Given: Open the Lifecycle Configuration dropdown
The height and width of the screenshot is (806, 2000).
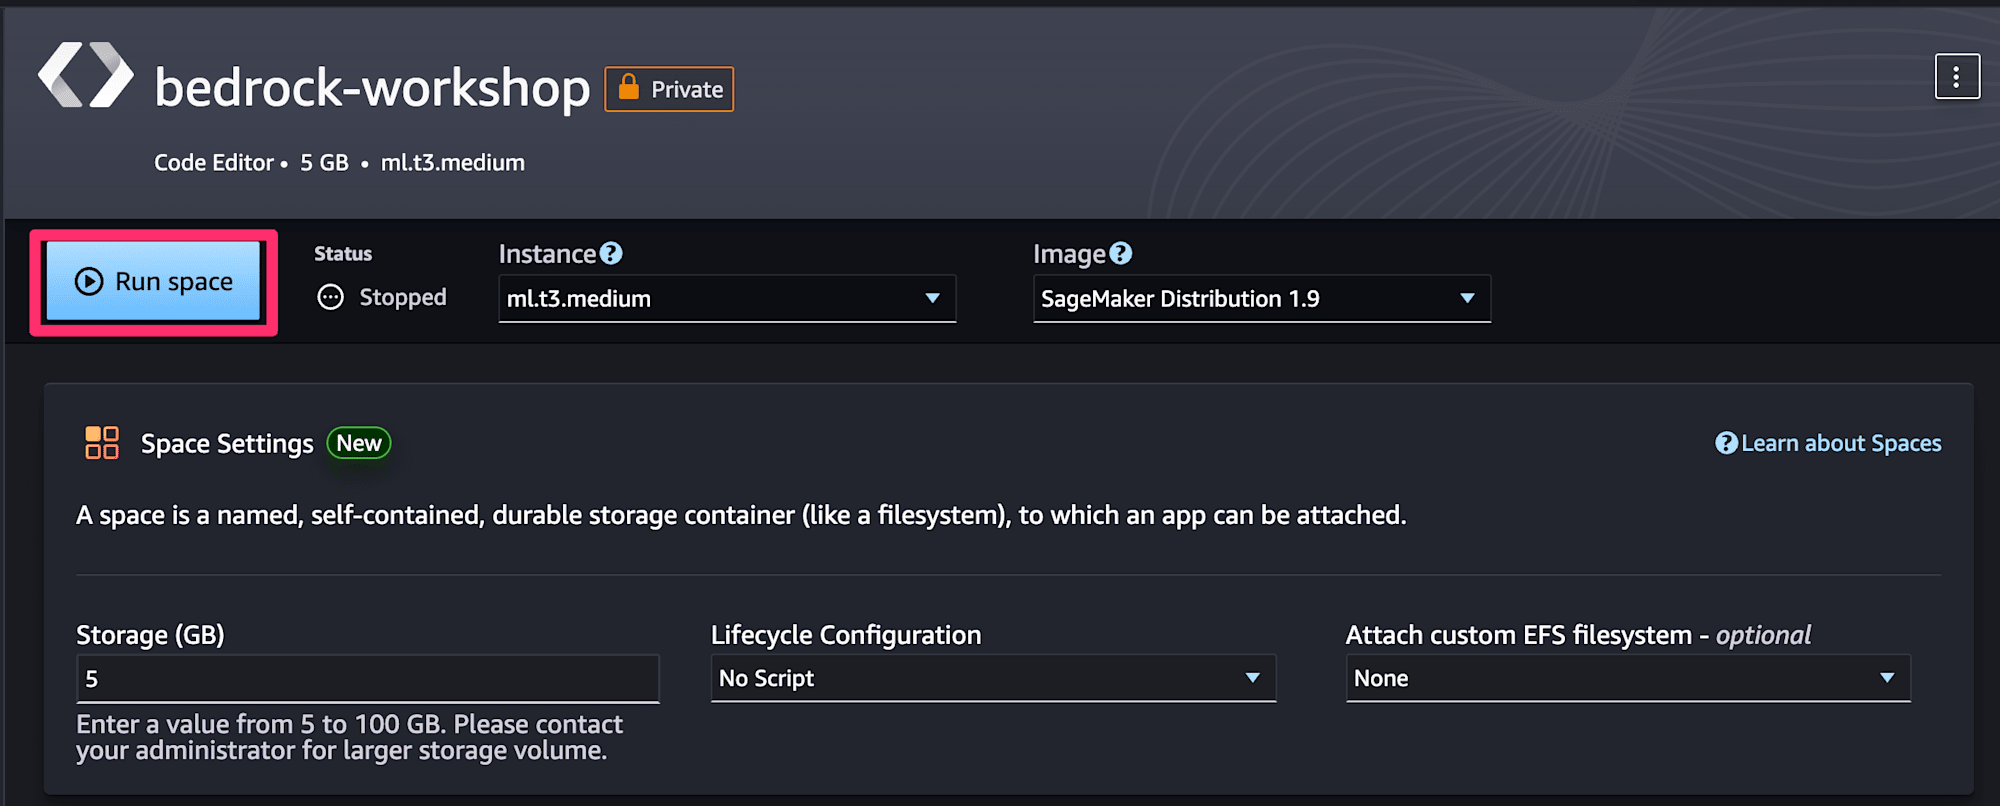Looking at the screenshot, I should pyautogui.click(x=993, y=678).
